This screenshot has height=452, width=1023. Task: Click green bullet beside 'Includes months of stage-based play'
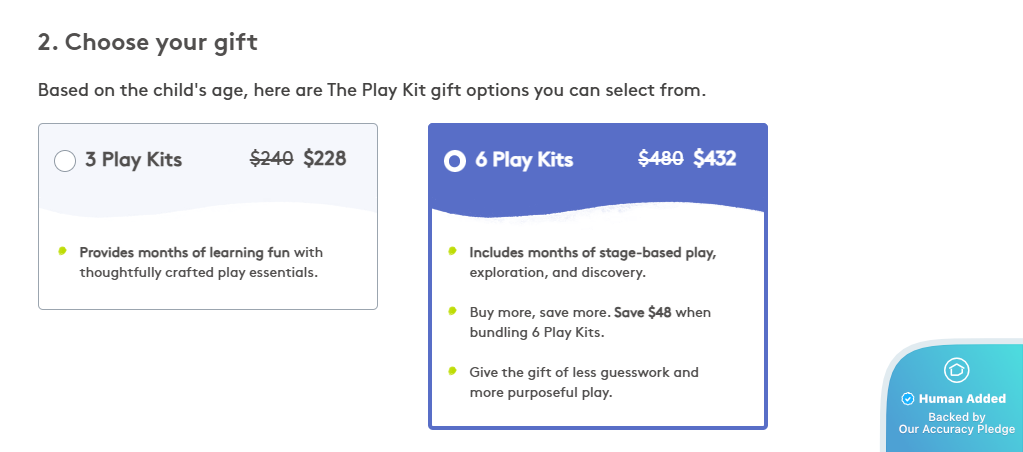[453, 250]
